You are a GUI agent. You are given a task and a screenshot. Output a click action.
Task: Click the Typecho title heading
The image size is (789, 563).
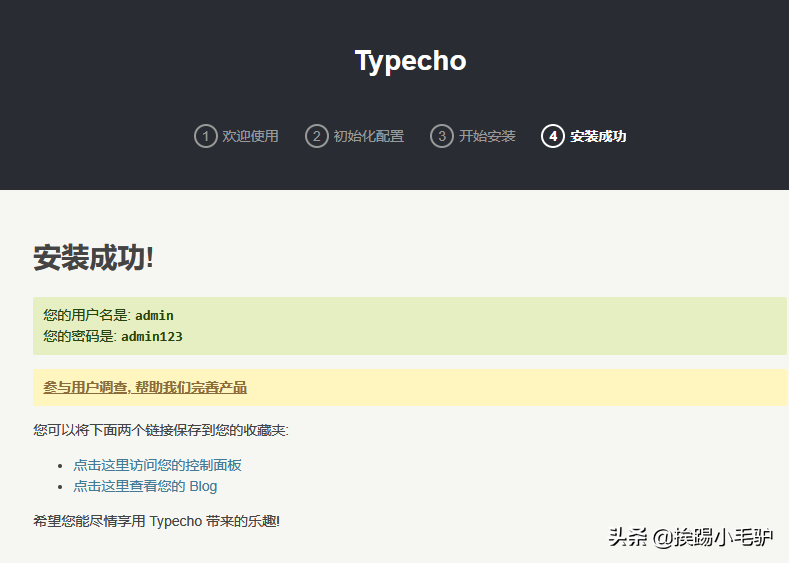[411, 61]
